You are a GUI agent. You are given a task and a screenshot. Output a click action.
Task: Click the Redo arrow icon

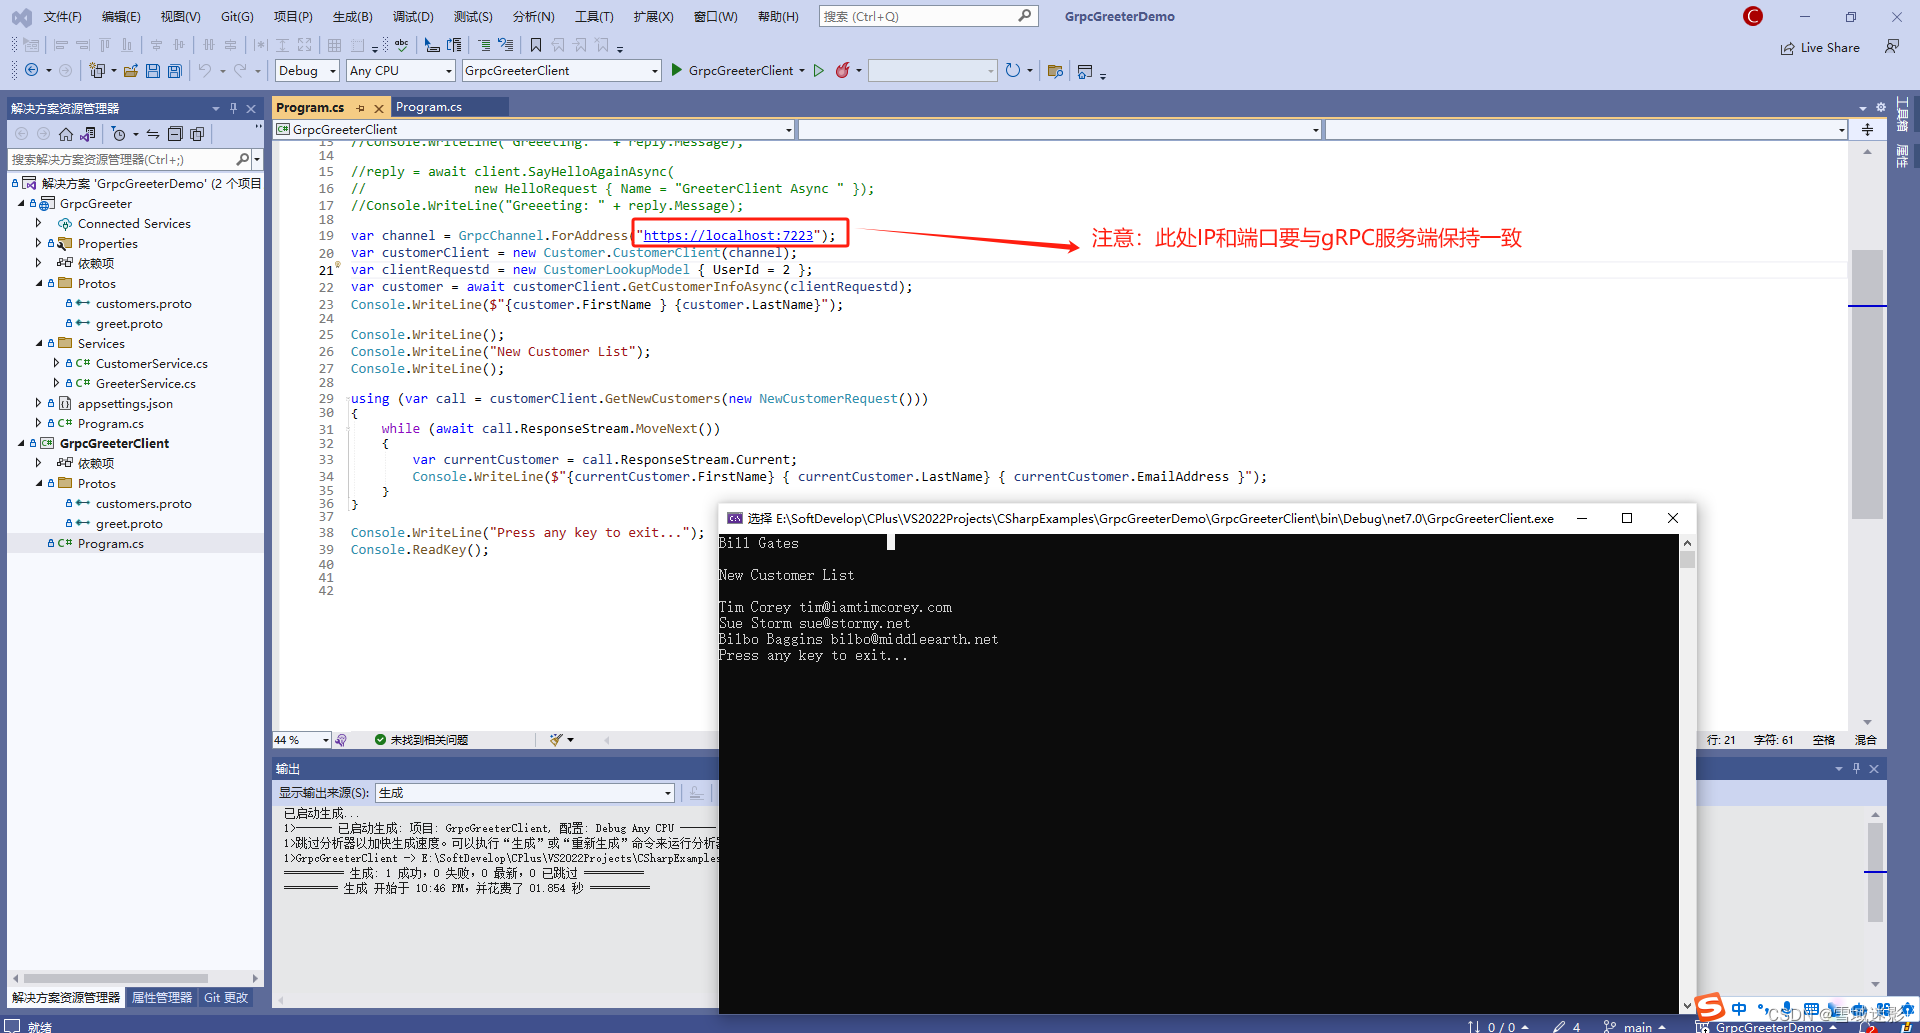(240, 70)
